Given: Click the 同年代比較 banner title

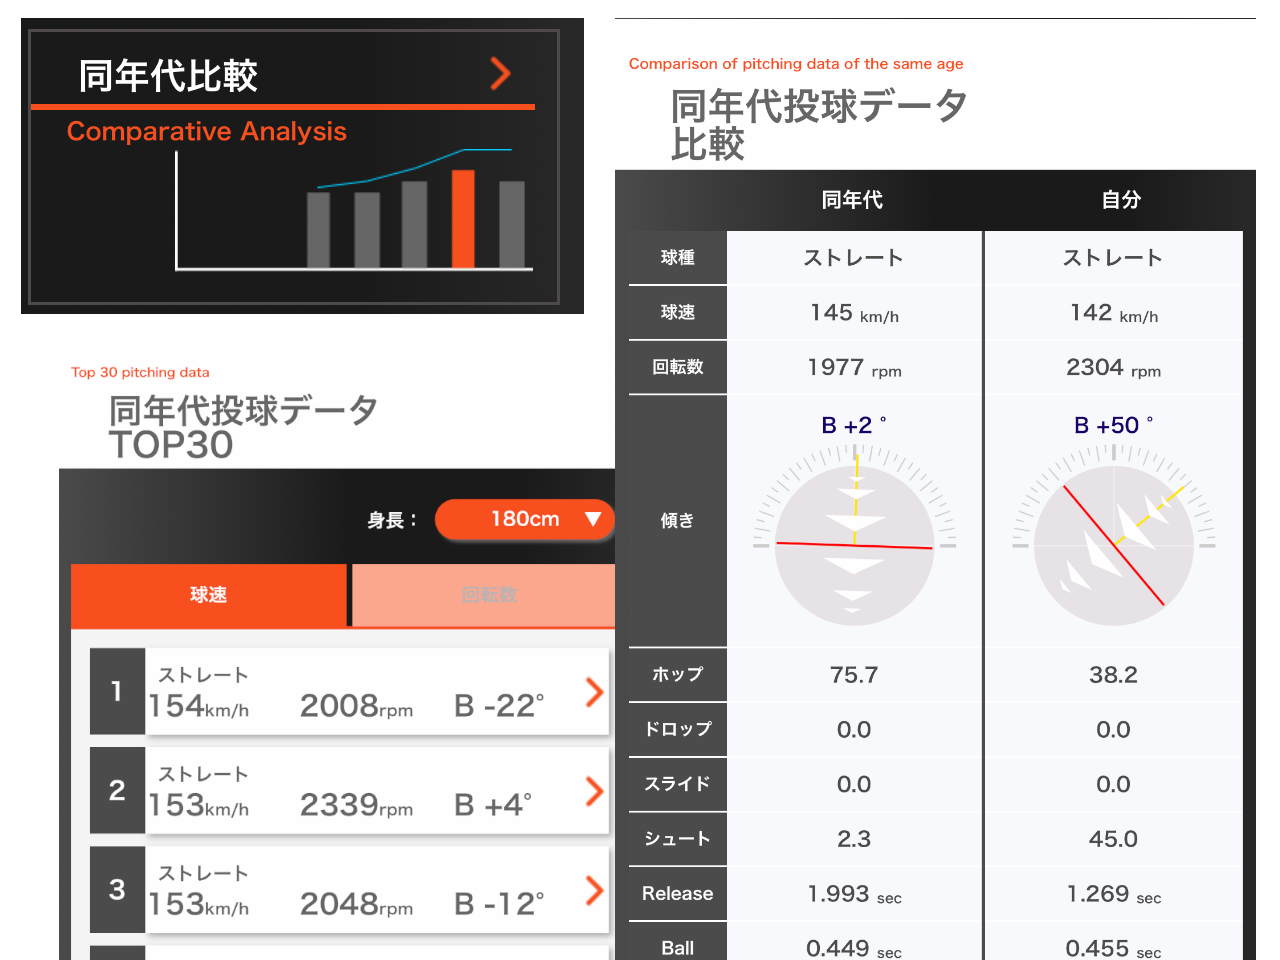Looking at the screenshot, I should [168, 75].
